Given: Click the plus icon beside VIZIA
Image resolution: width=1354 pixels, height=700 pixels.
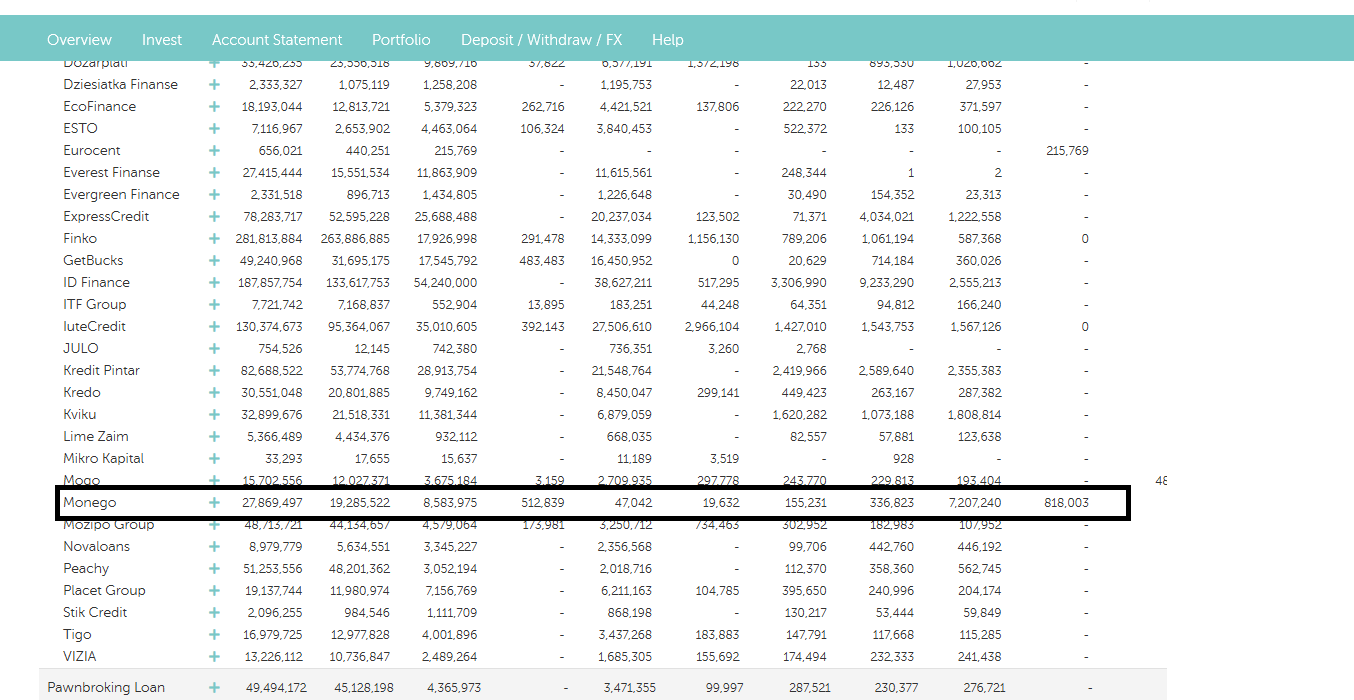Looking at the screenshot, I should pos(214,657).
